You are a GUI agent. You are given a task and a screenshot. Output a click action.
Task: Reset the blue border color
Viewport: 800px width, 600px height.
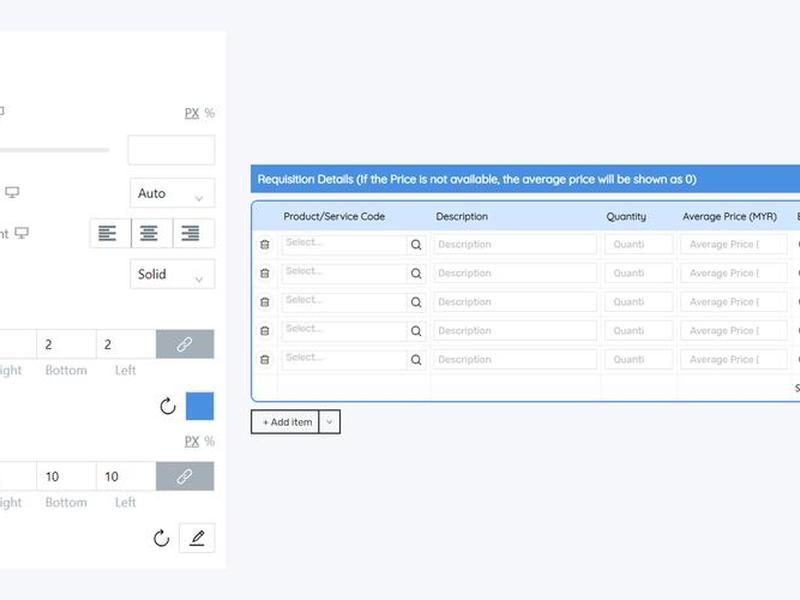click(168, 406)
